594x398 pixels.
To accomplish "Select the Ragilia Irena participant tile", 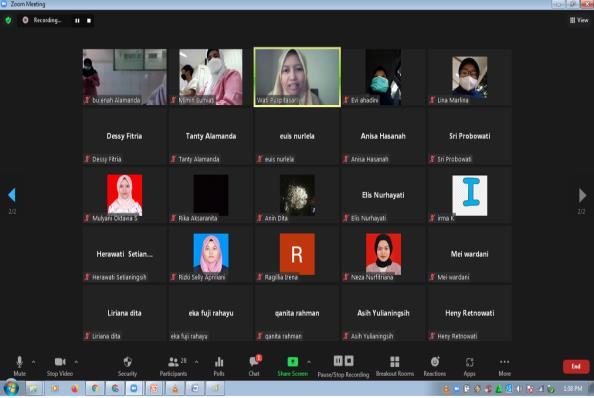I will 297,254.
